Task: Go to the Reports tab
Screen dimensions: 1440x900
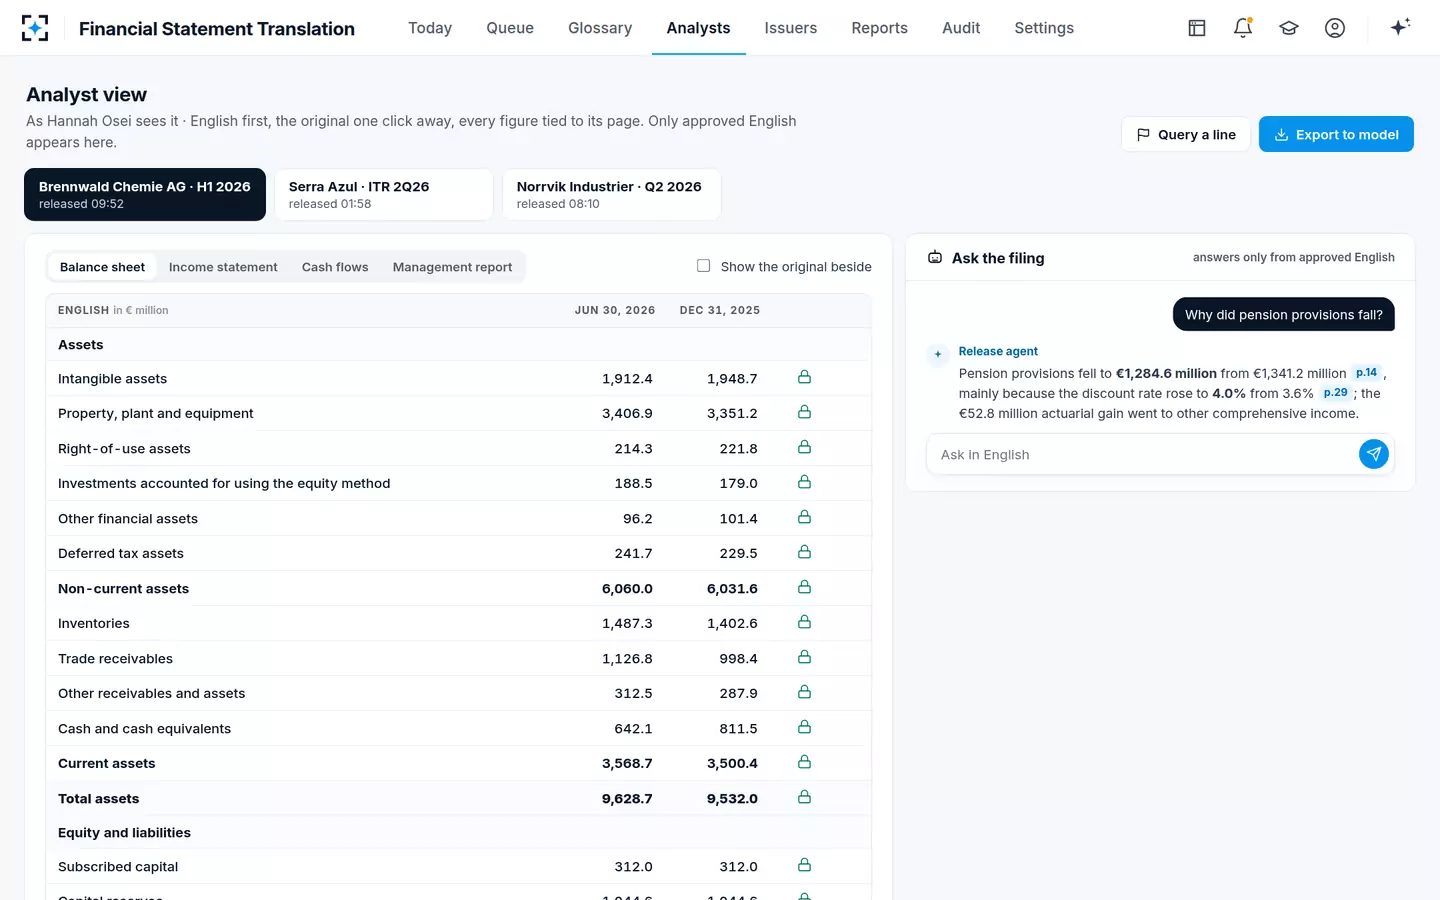Action: pos(880,28)
